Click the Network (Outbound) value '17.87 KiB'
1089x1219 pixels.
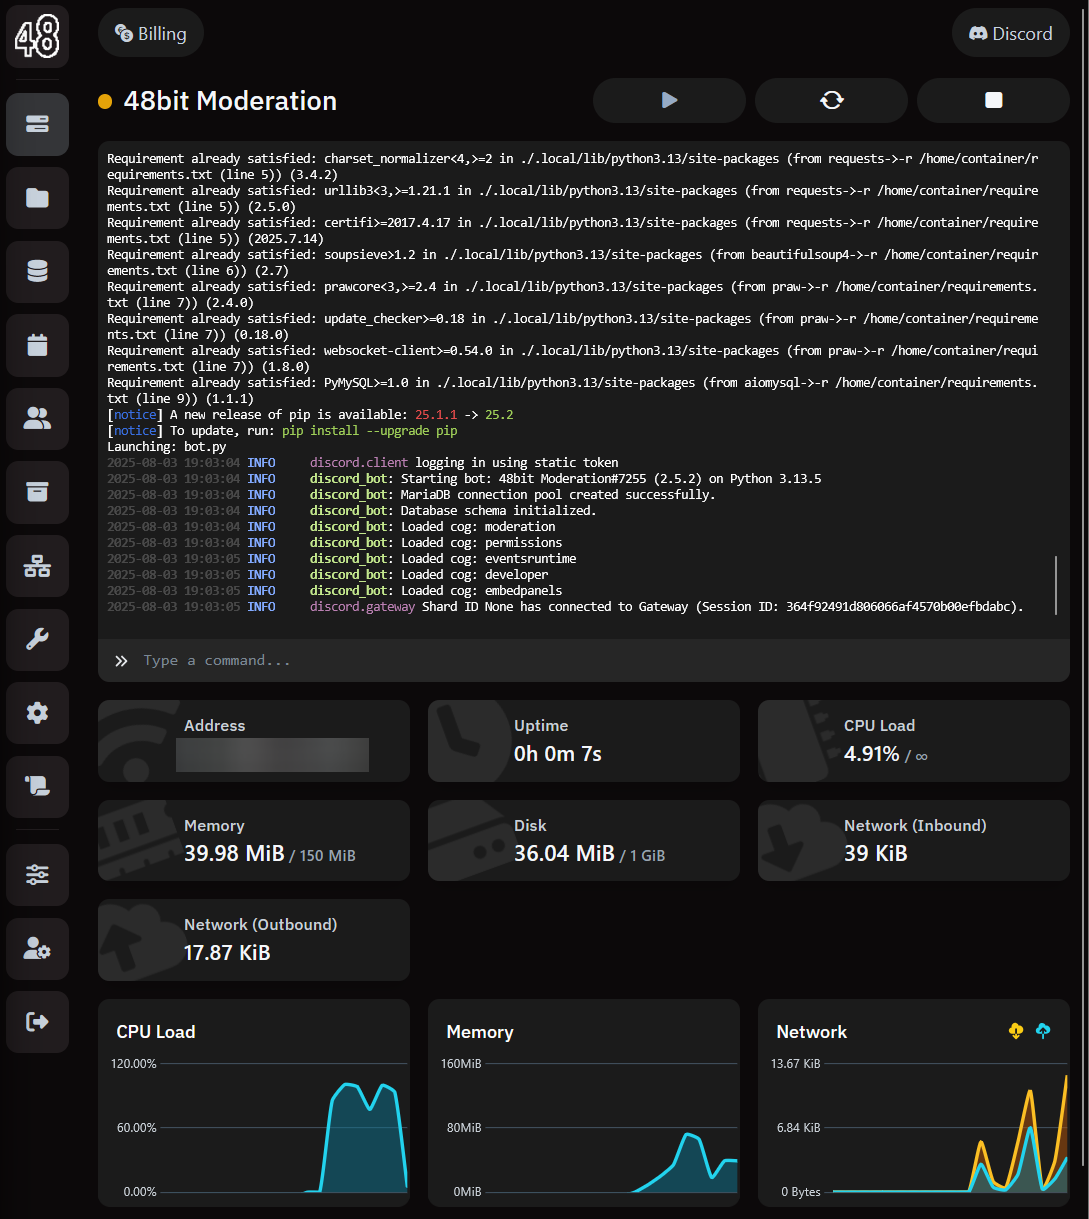[227, 953]
